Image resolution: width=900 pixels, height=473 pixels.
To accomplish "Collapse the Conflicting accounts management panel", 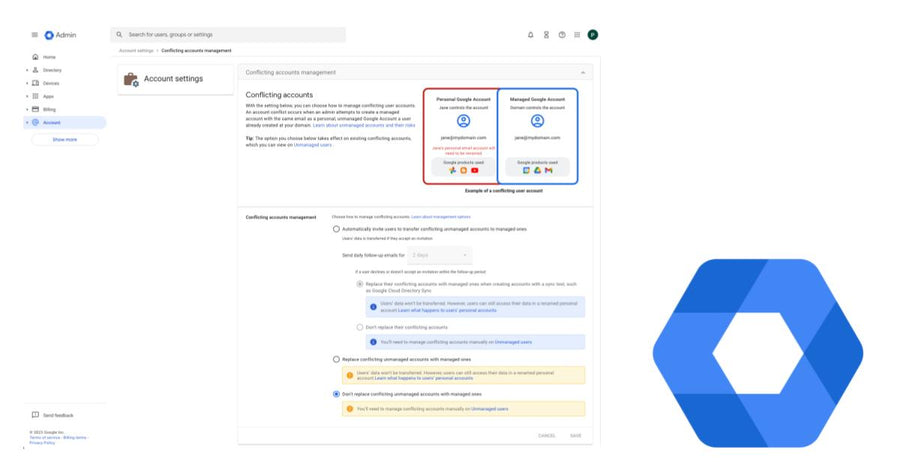I will point(583,73).
